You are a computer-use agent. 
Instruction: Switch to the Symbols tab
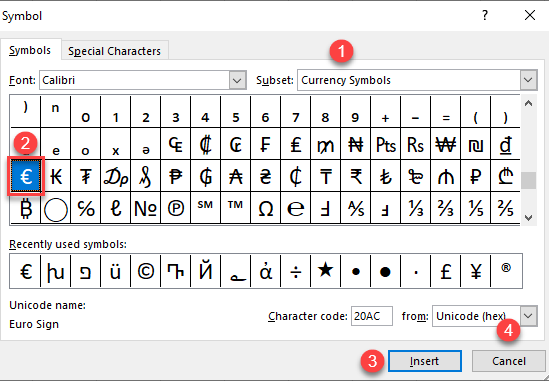(30, 50)
